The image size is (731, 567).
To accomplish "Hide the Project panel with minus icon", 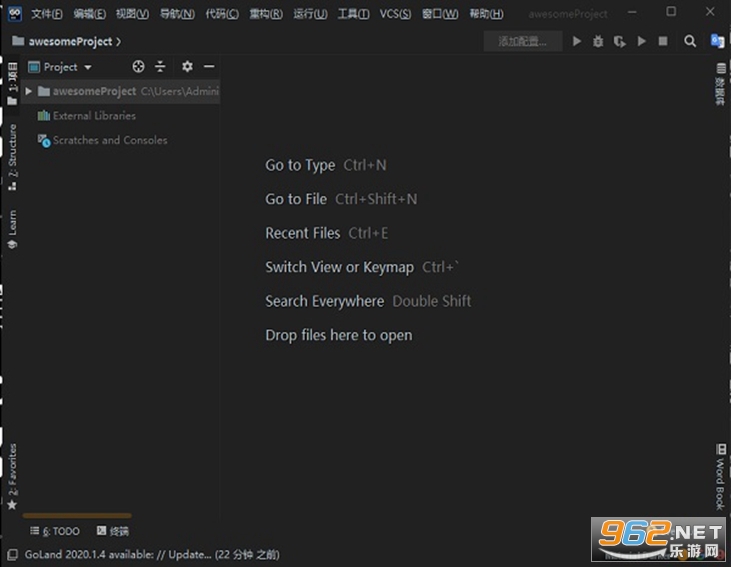I will point(209,67).
